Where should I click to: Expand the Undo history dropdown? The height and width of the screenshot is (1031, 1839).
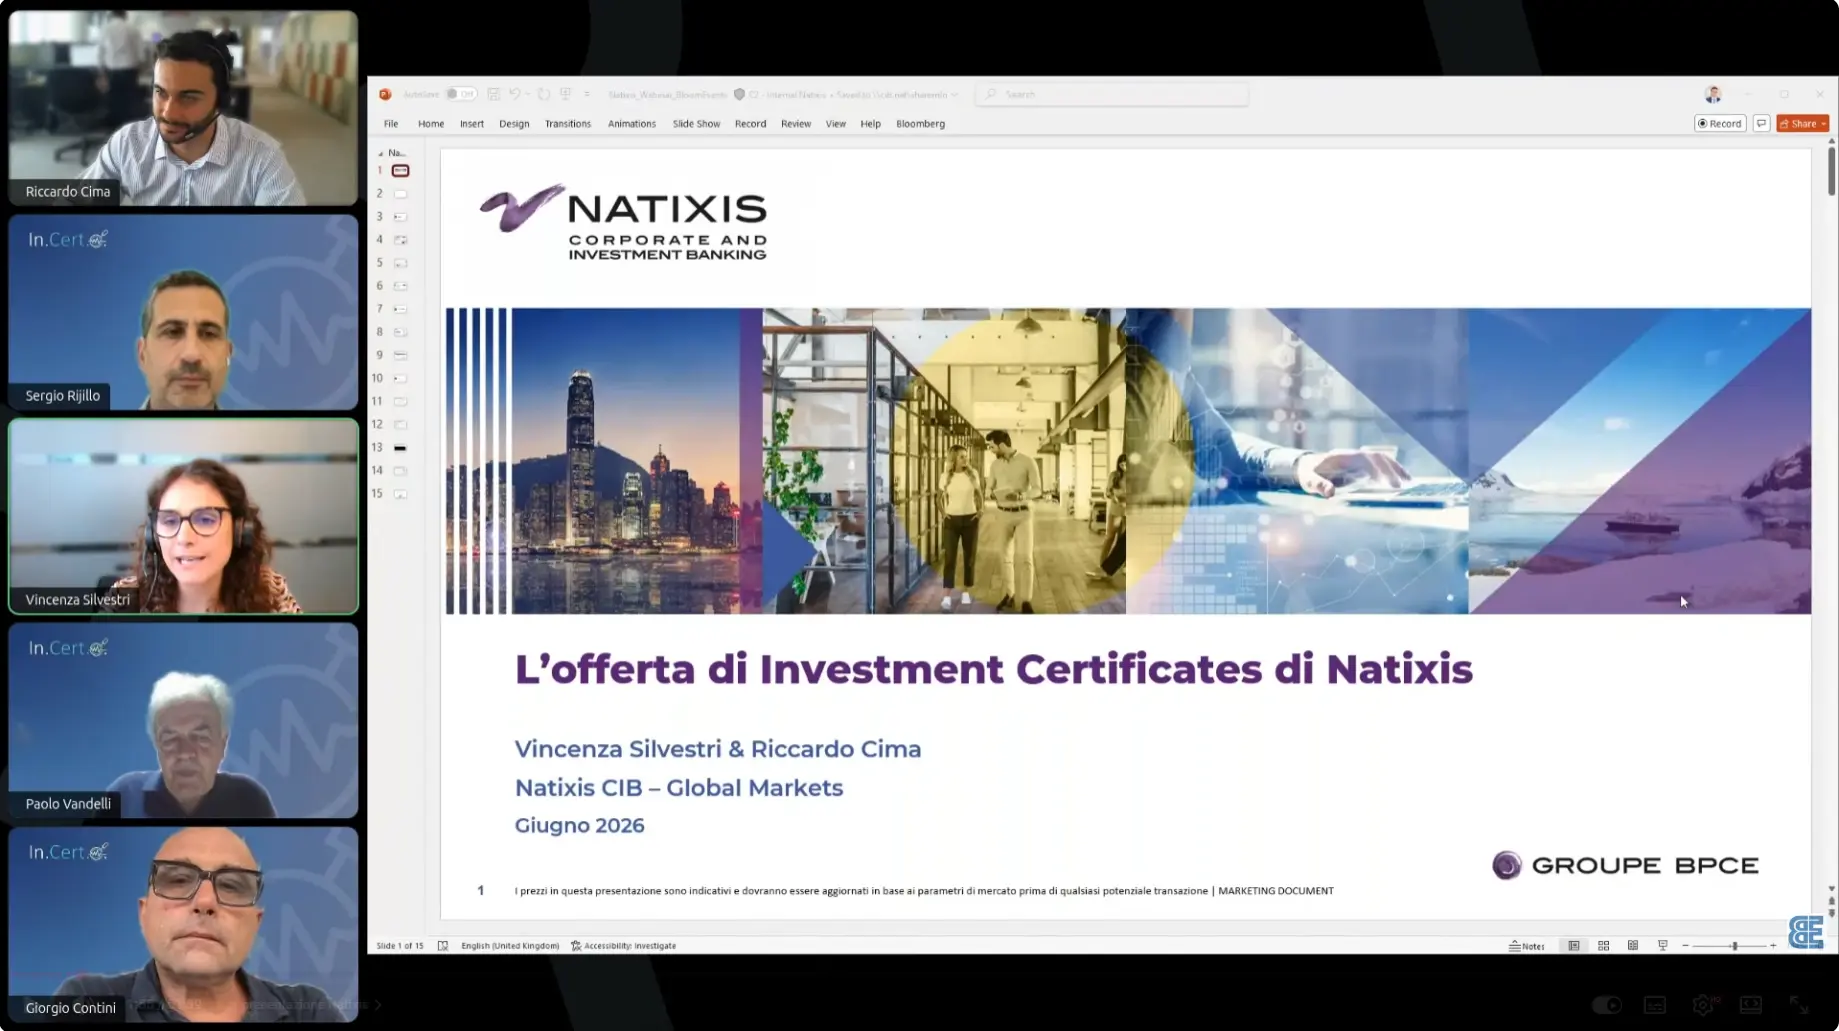tap(527, 94)
